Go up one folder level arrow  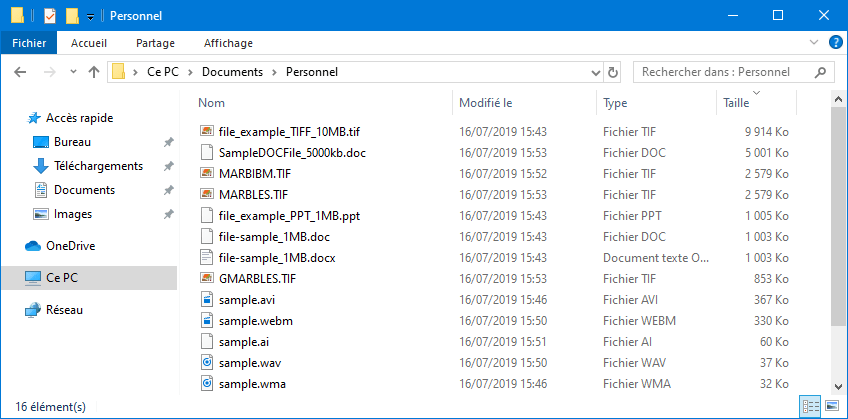tap(94, 72)
